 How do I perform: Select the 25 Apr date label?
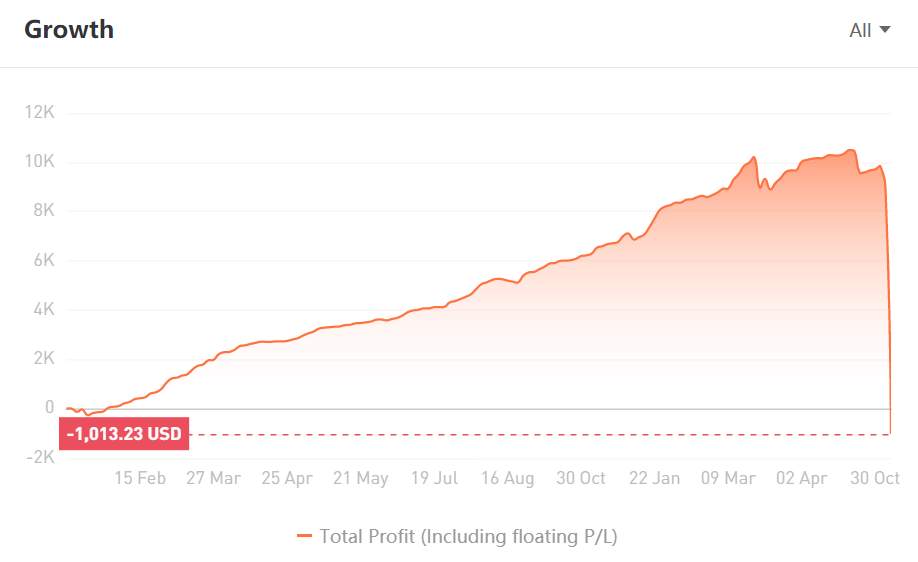point(287,478)
